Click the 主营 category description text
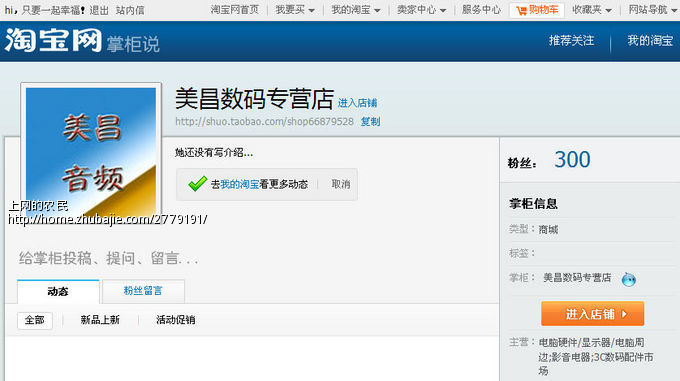680x381 pixels. pyautogui.click(x=596, y=357)
